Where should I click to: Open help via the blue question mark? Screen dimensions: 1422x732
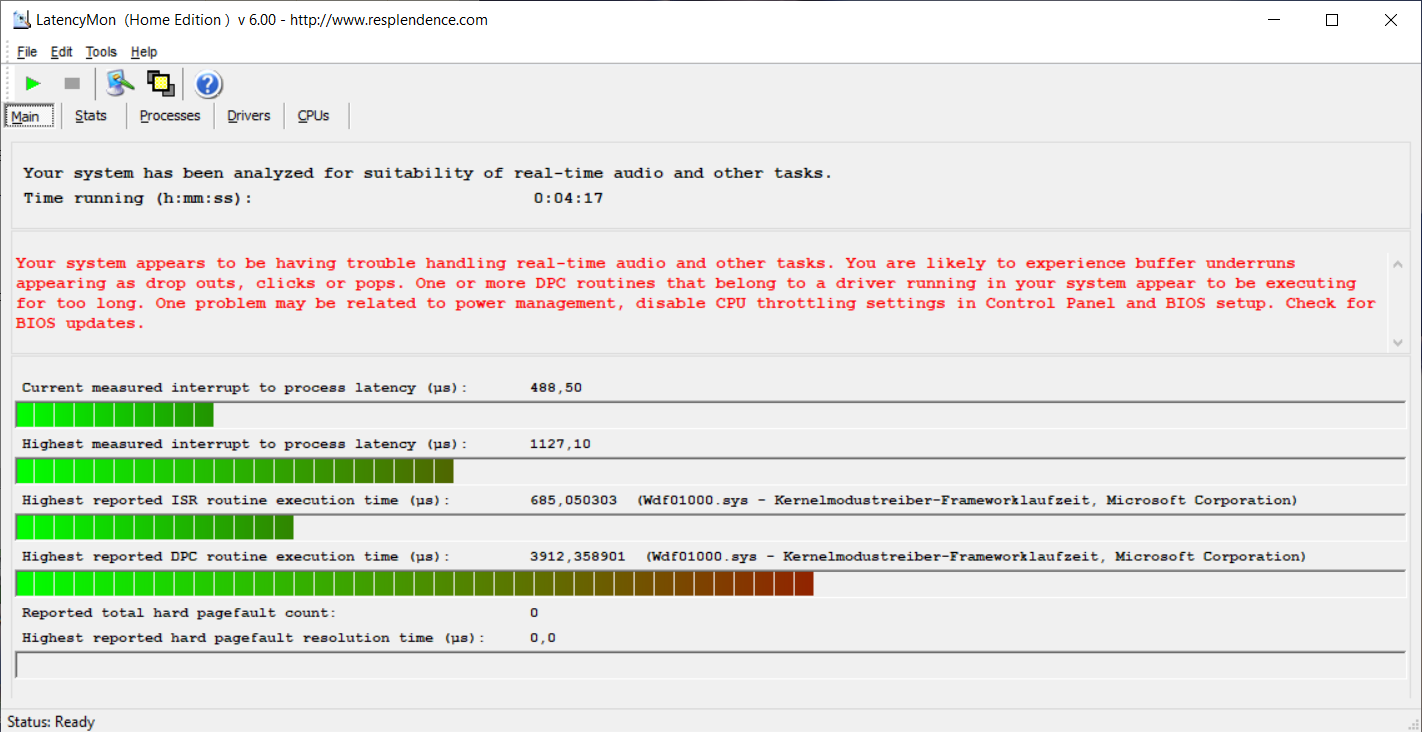(208, 84)
